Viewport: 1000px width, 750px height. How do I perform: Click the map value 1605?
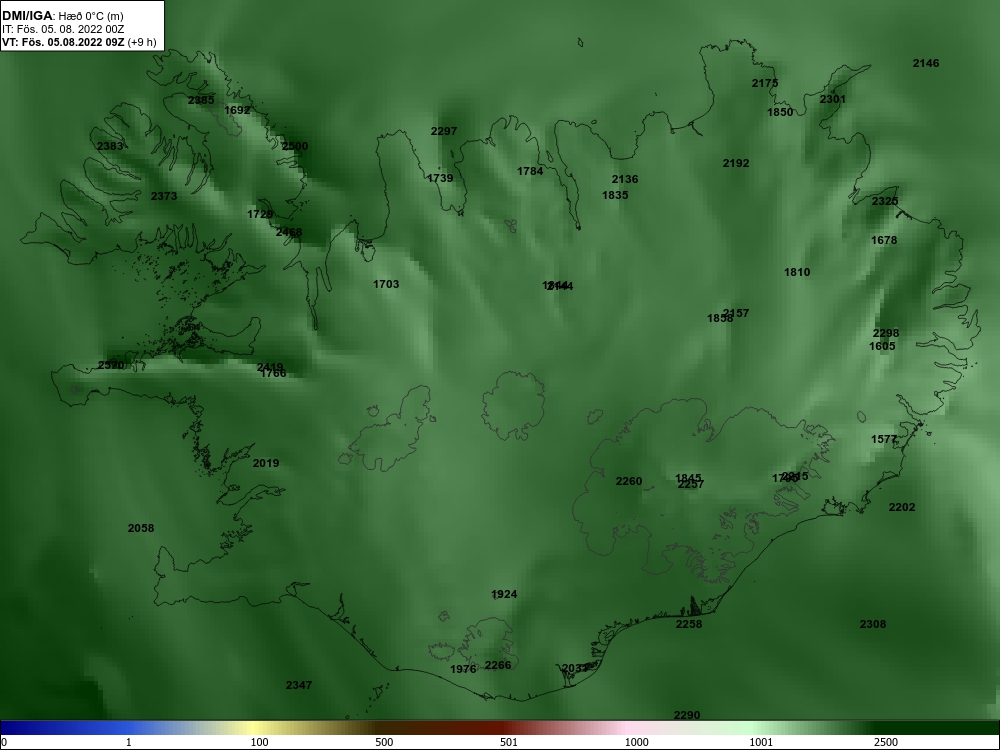(883, 346)
